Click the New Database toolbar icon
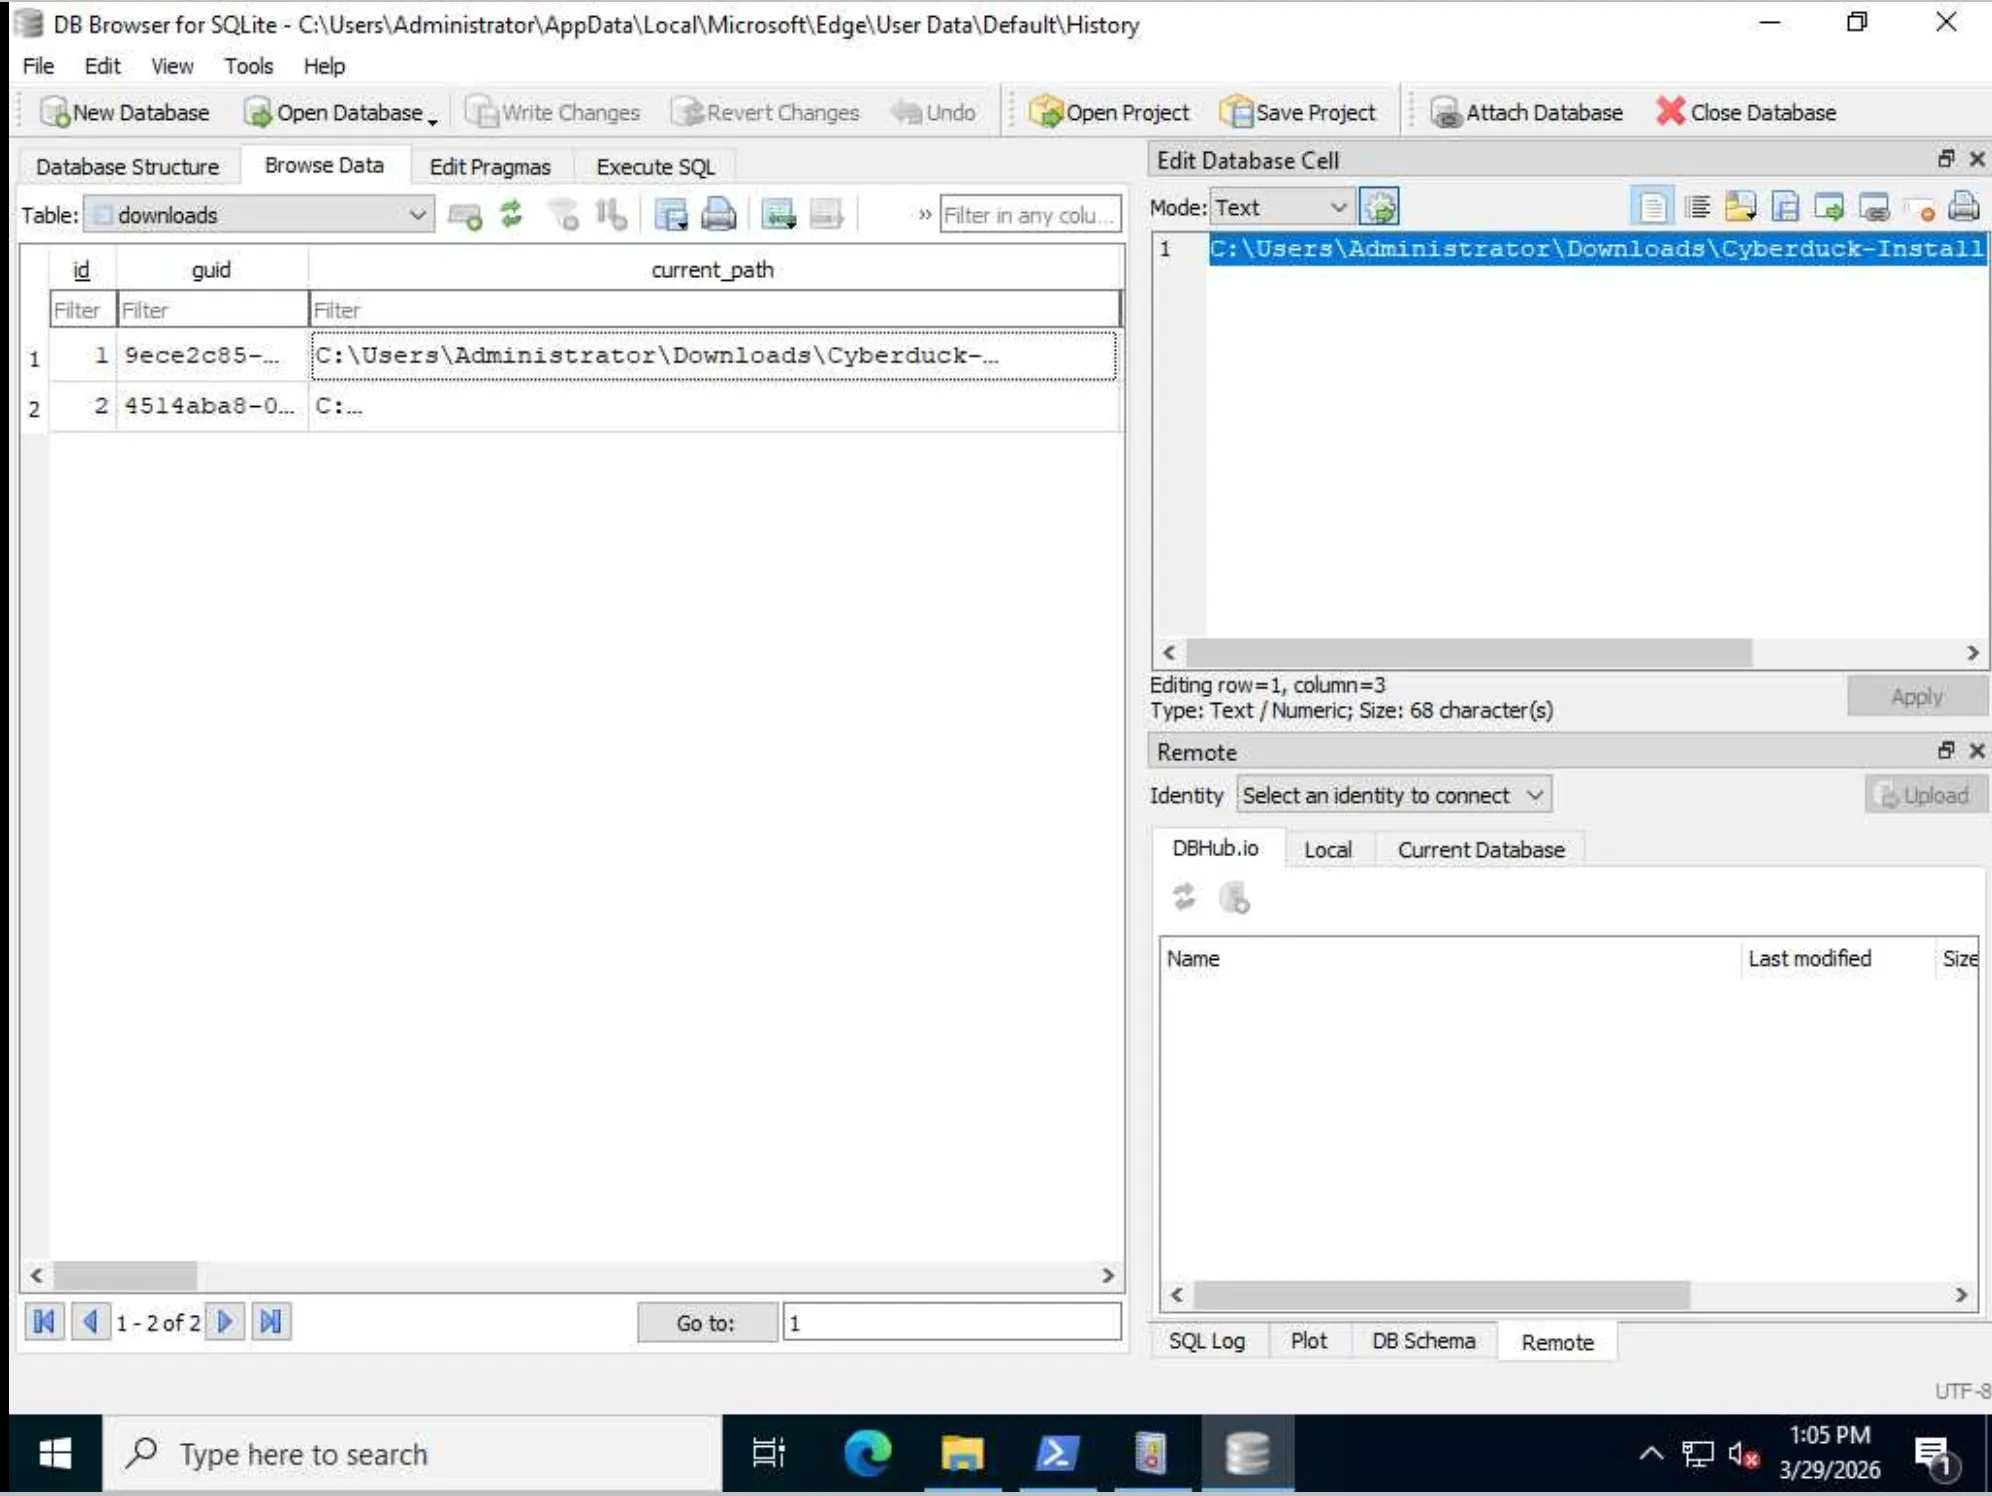 [54, 112]
